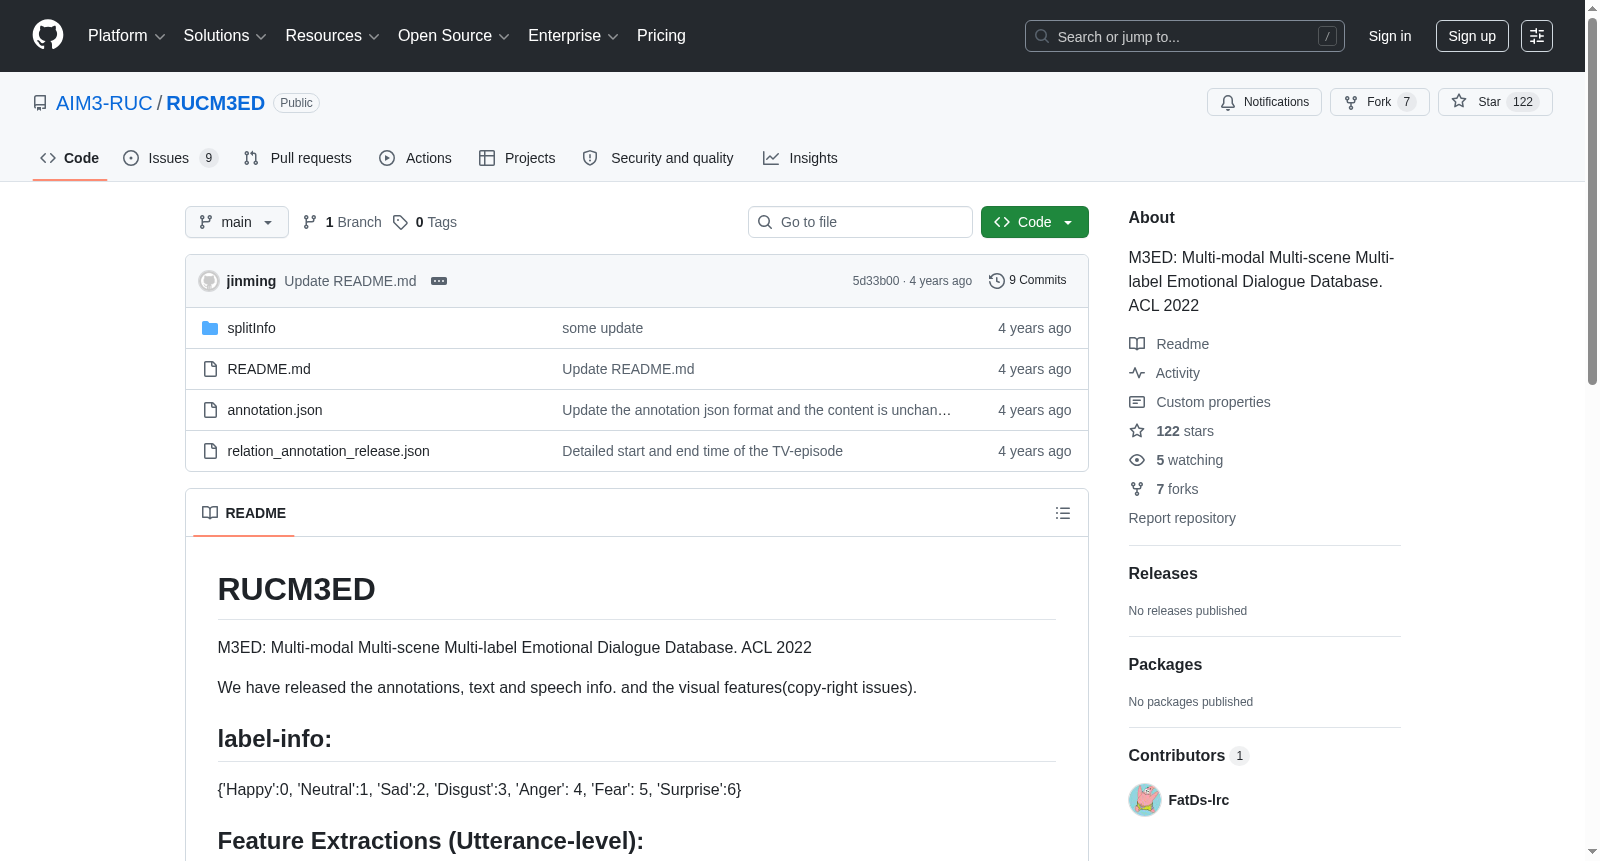Open FatDs-lrc contributor avatar

(x=1145, y=800)
